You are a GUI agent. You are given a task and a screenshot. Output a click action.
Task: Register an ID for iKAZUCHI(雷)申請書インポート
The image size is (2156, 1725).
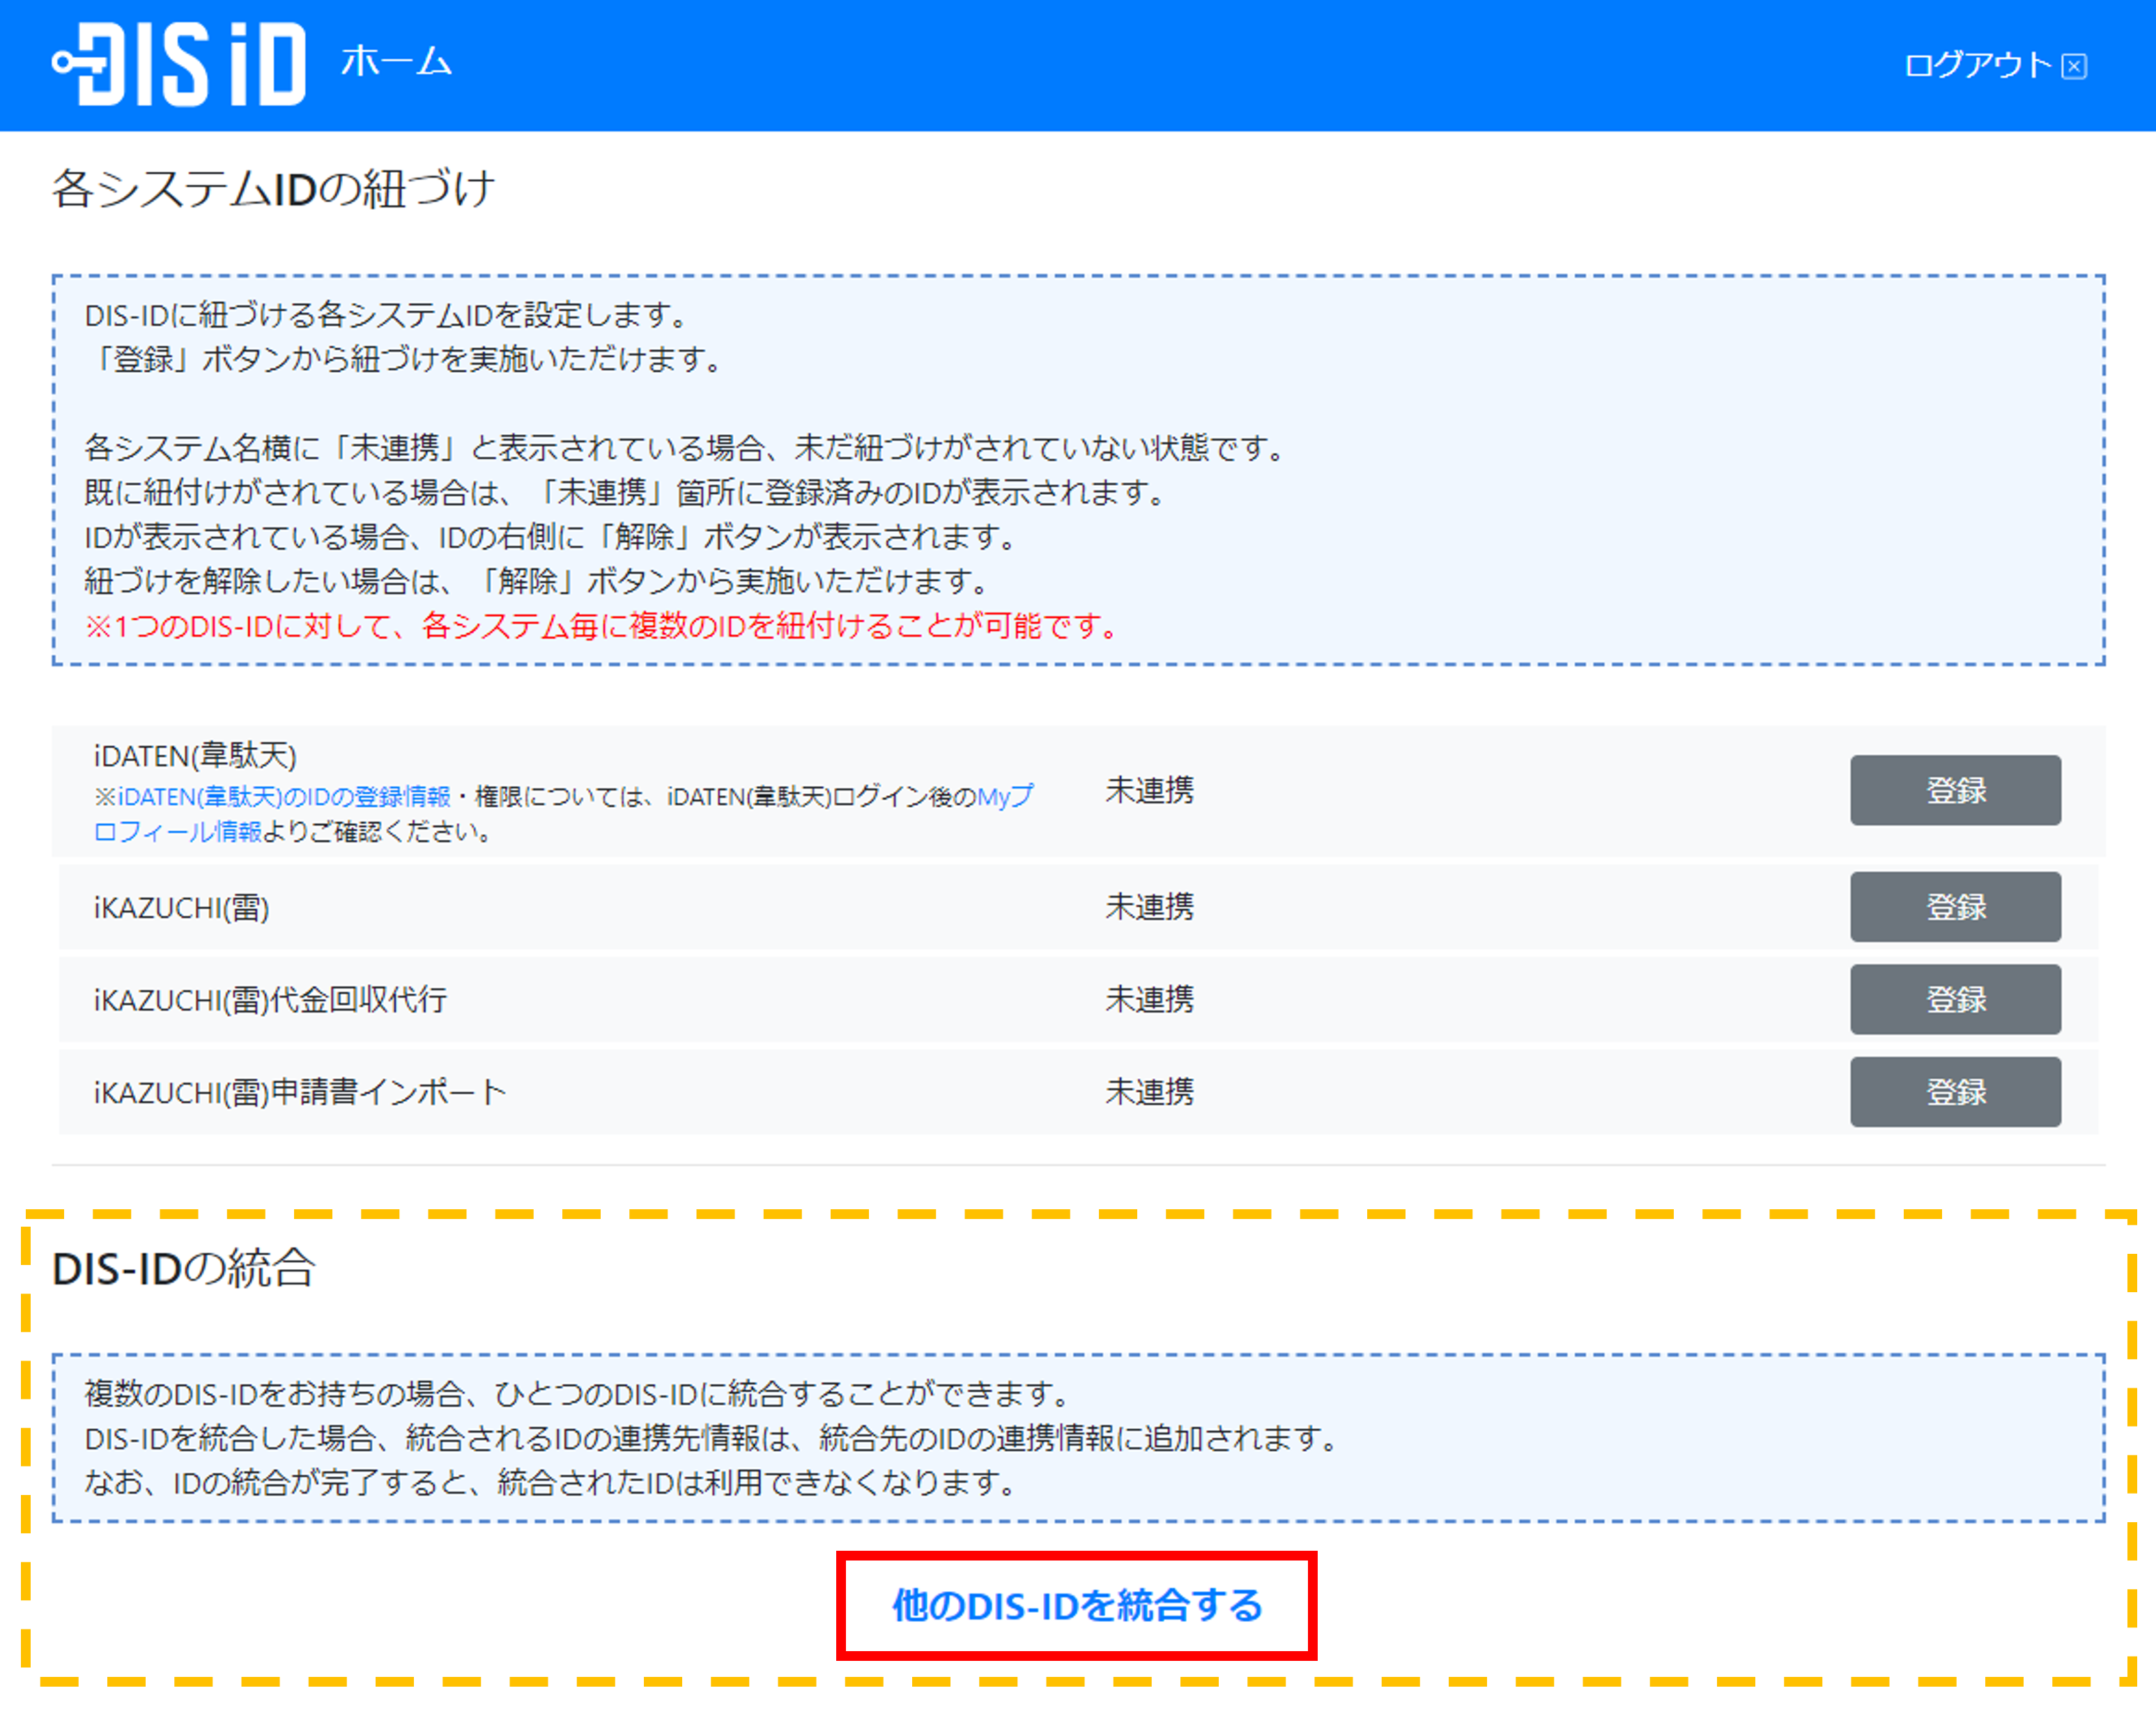pyautogui.click(x=1955, y=1091)
